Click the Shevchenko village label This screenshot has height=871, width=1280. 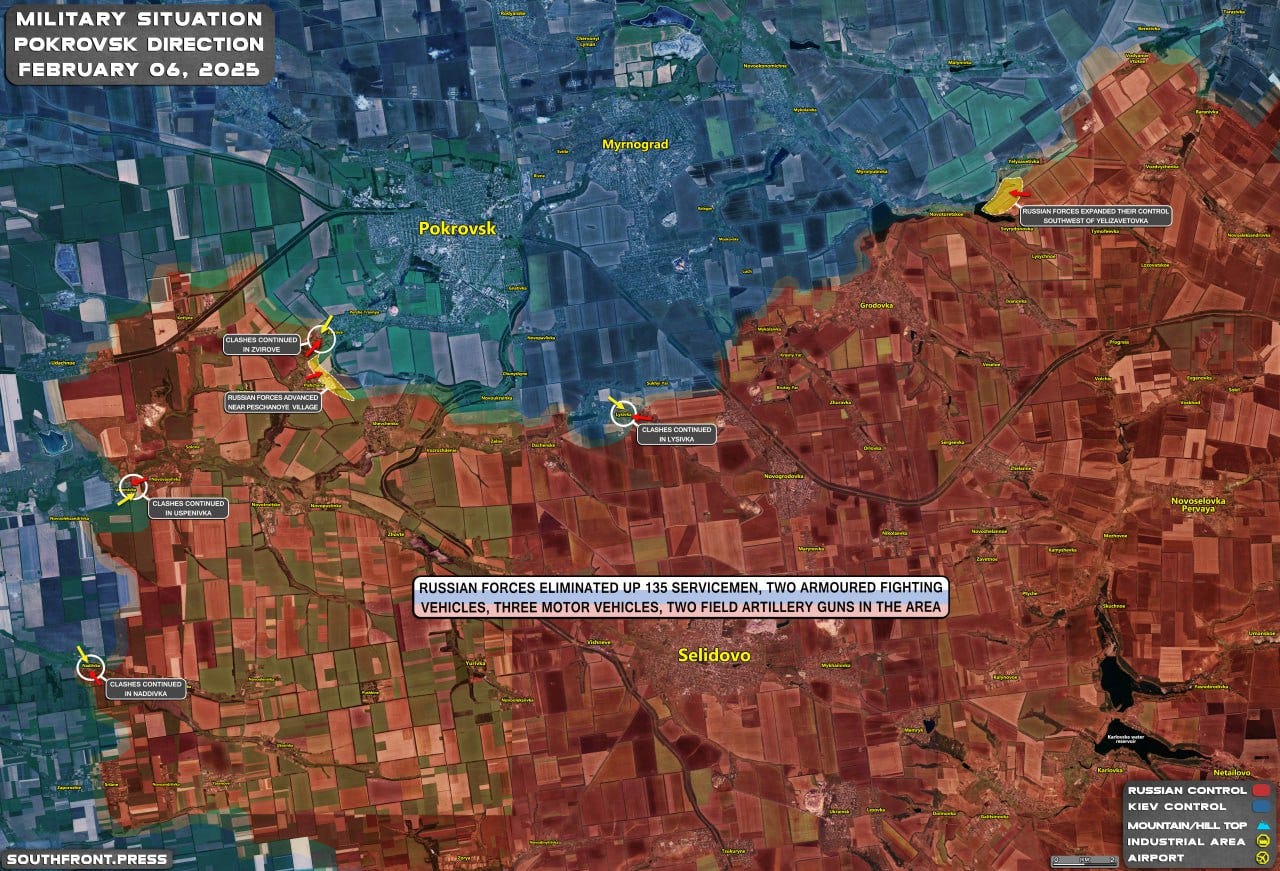click(386, 423)
